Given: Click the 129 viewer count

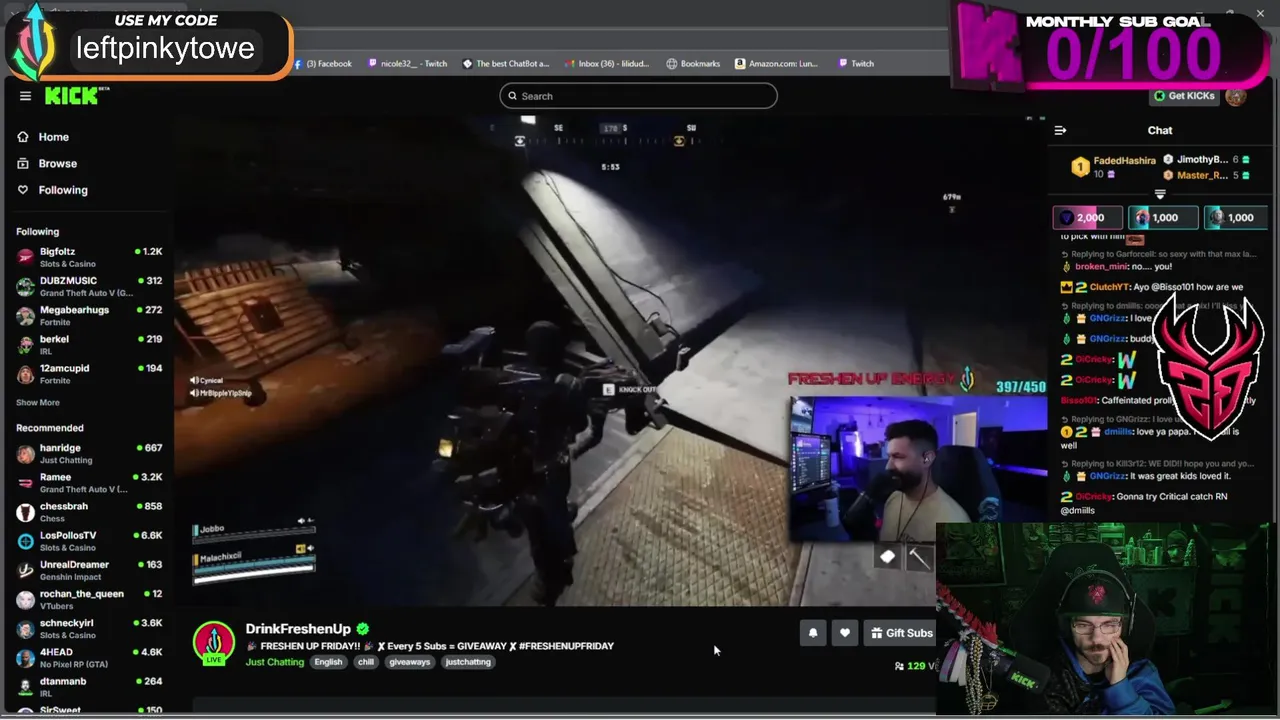Looking at the screenshot, I should [x=915, y=666].
